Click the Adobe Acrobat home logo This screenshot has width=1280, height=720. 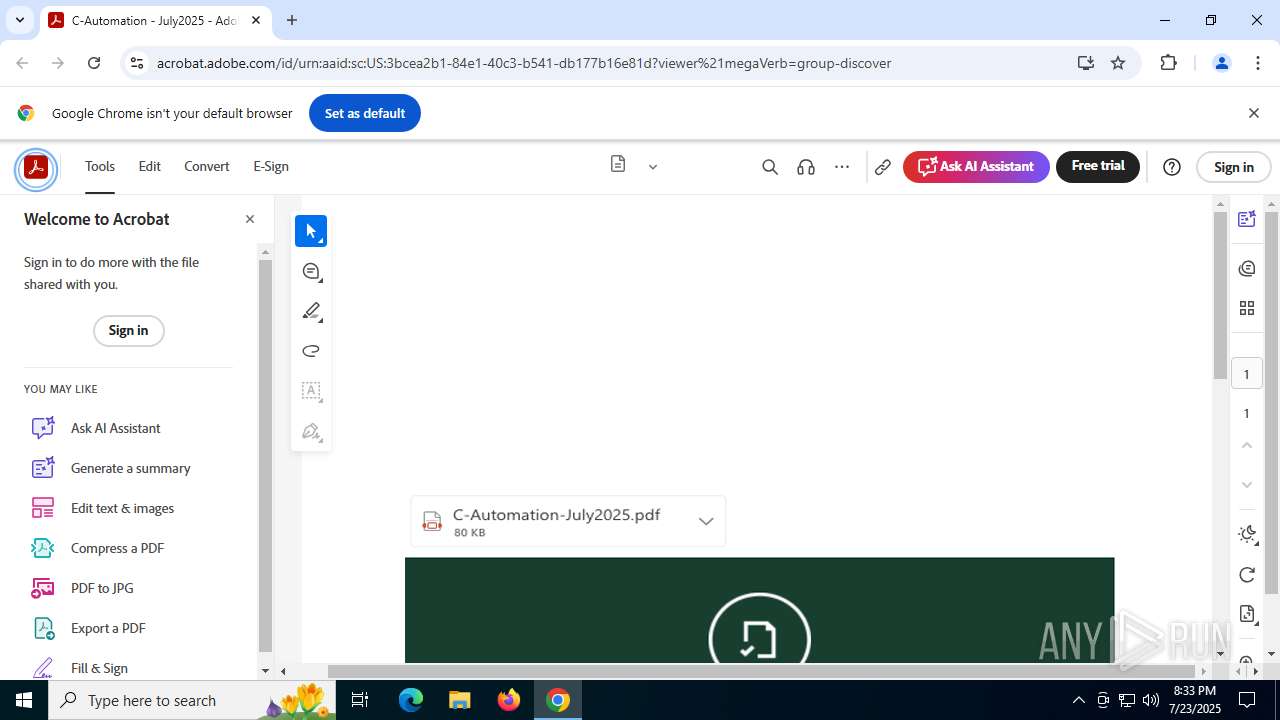pos(36,167)
